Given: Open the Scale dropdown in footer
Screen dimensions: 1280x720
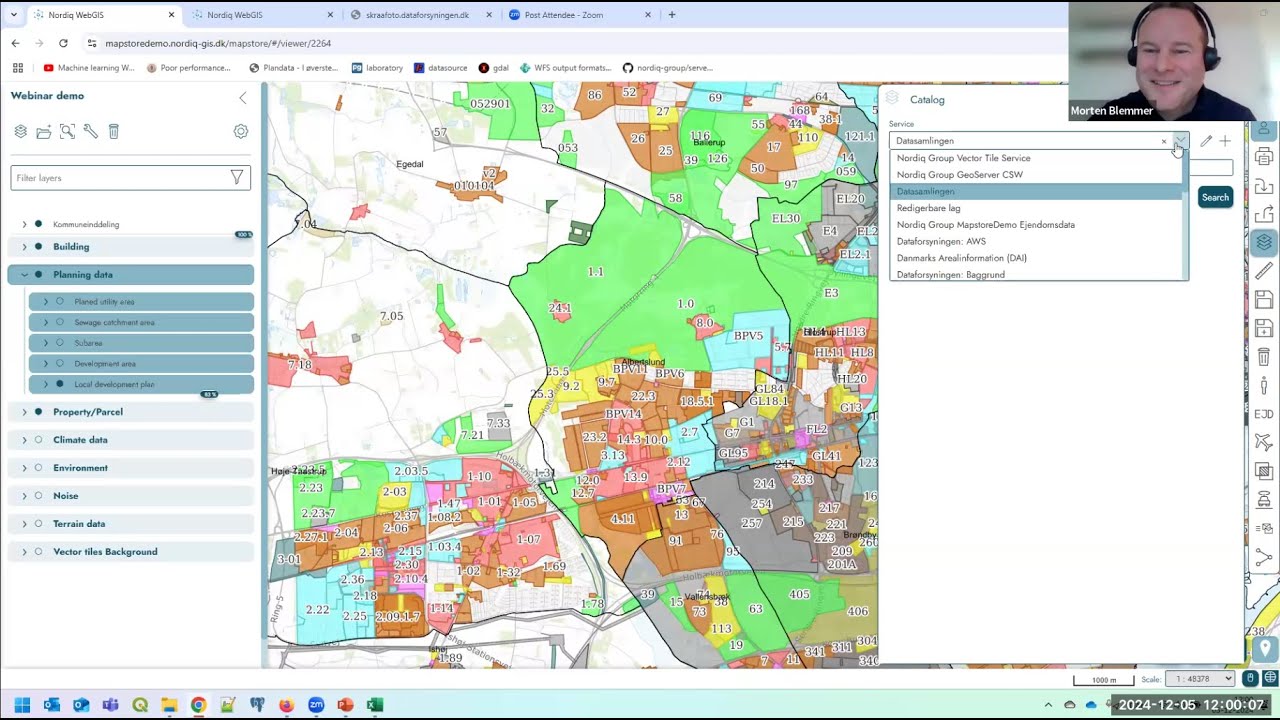Looking at the screenshot, I should (1201, 679).
